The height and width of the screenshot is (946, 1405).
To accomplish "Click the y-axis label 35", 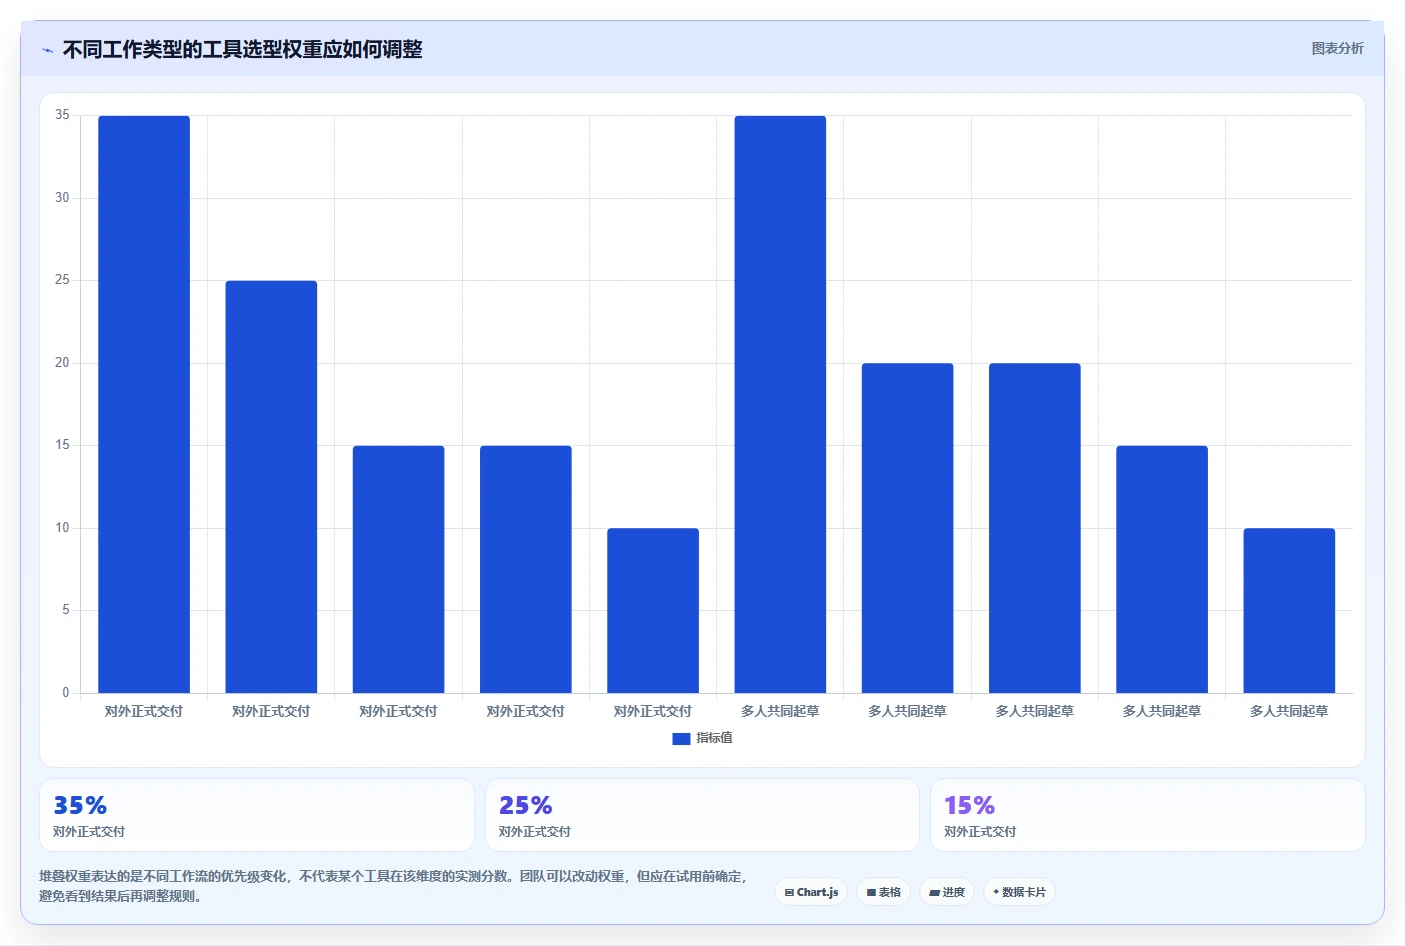I will click(x=62, y=115).
